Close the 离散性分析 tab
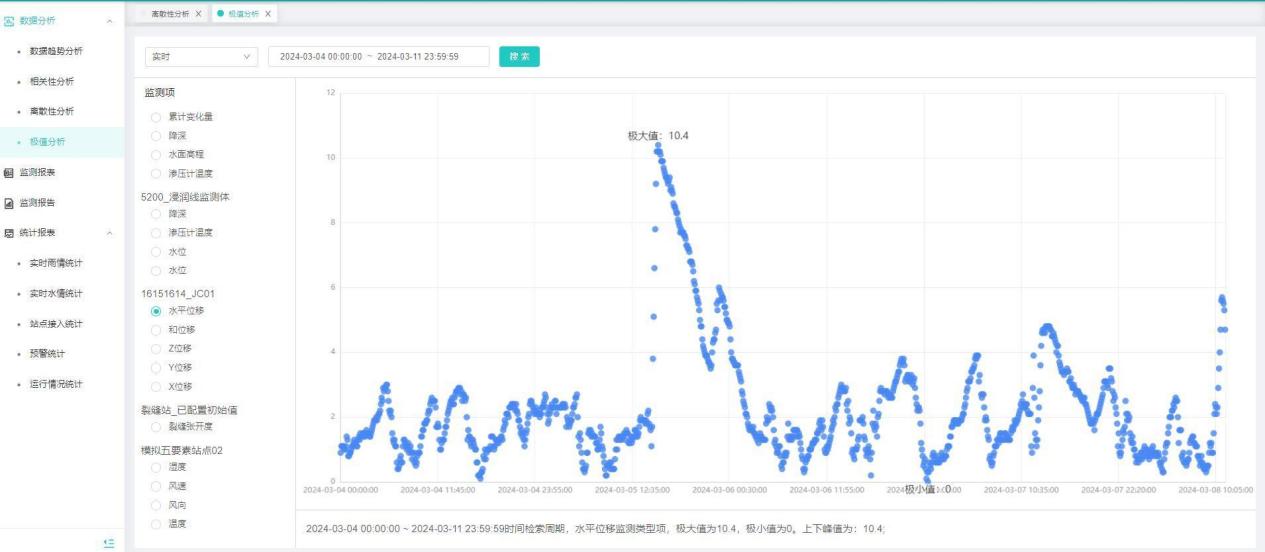This screenshot has width=1265, height=552. coord(198,14)
